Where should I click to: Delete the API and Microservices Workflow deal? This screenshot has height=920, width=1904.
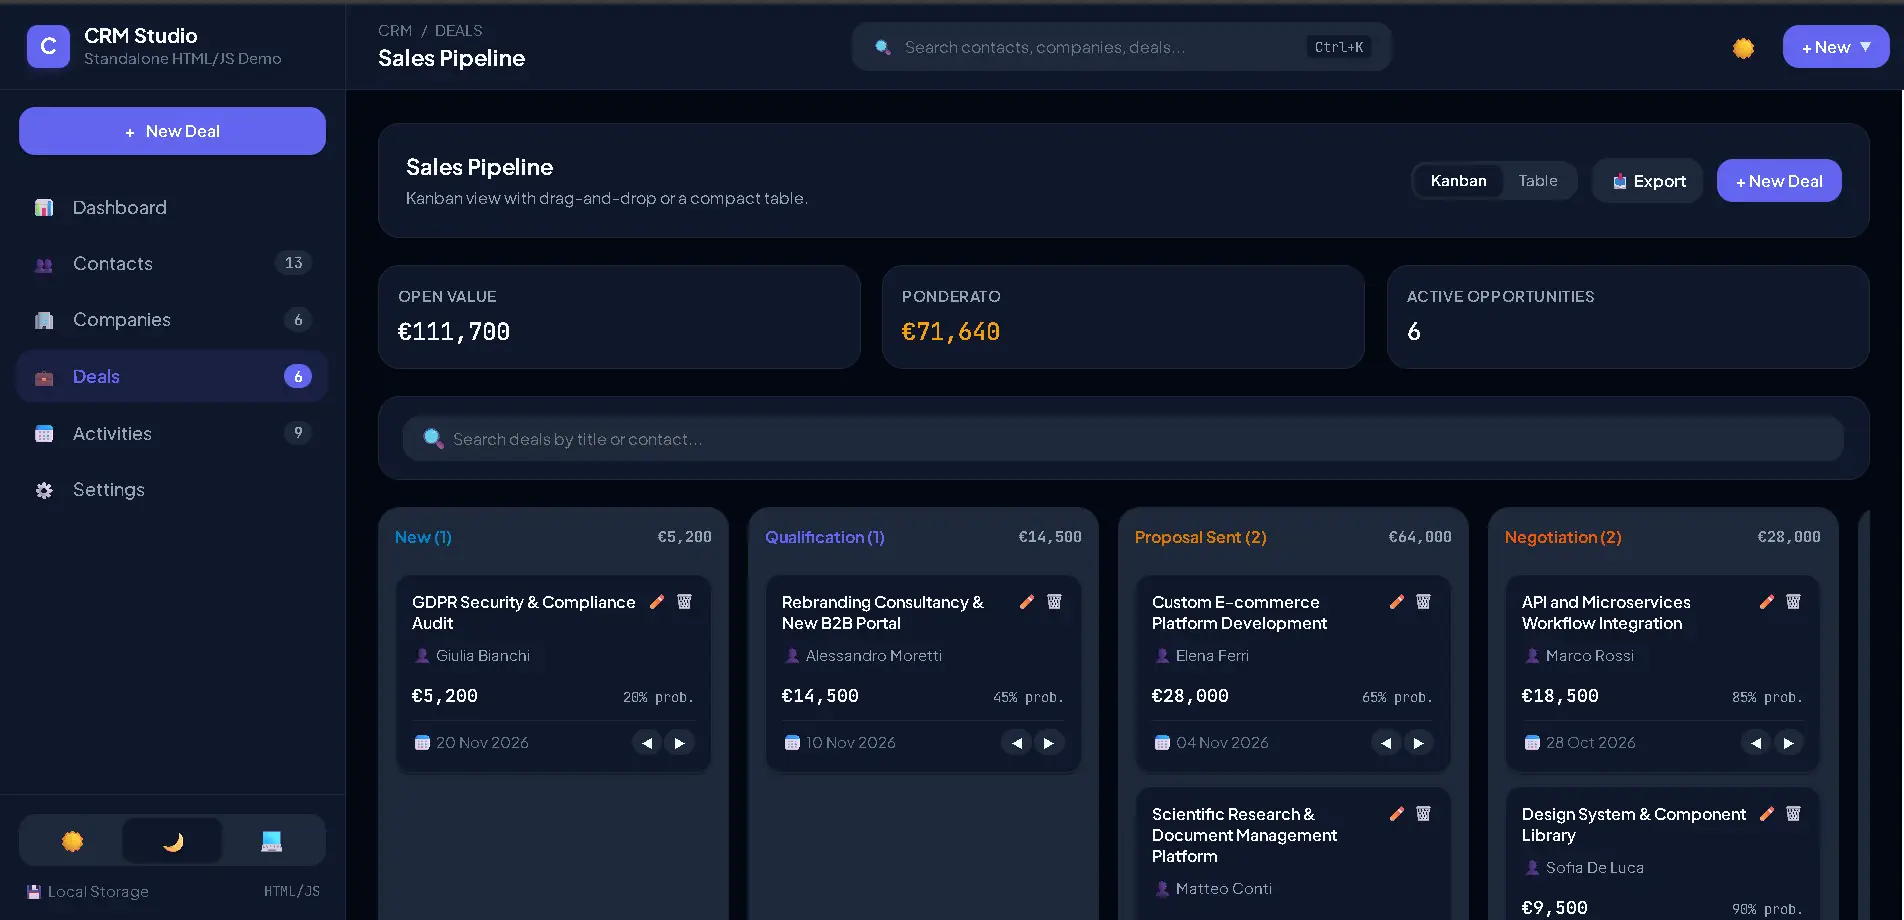pyautogui.click(x=1793, y=602)
